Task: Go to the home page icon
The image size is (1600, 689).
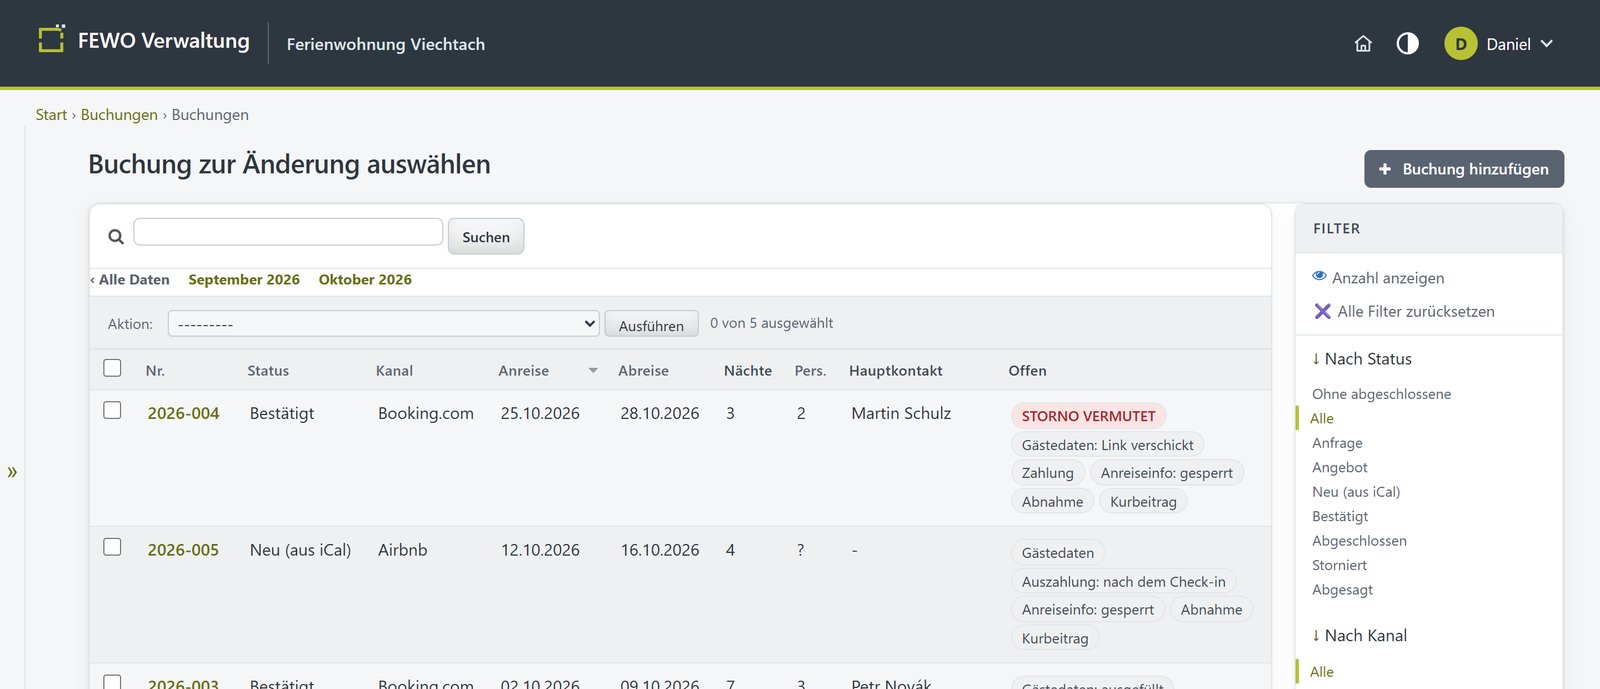Action: point(1363,44)
